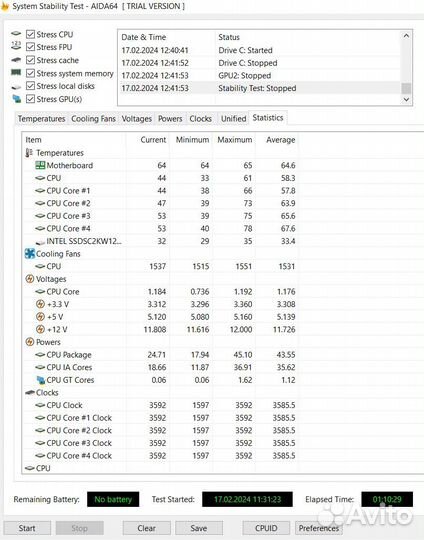Viewport: 424px width, 540px height.
Task: Disable Stress system memory checkbox
Action: pos(30,73)
